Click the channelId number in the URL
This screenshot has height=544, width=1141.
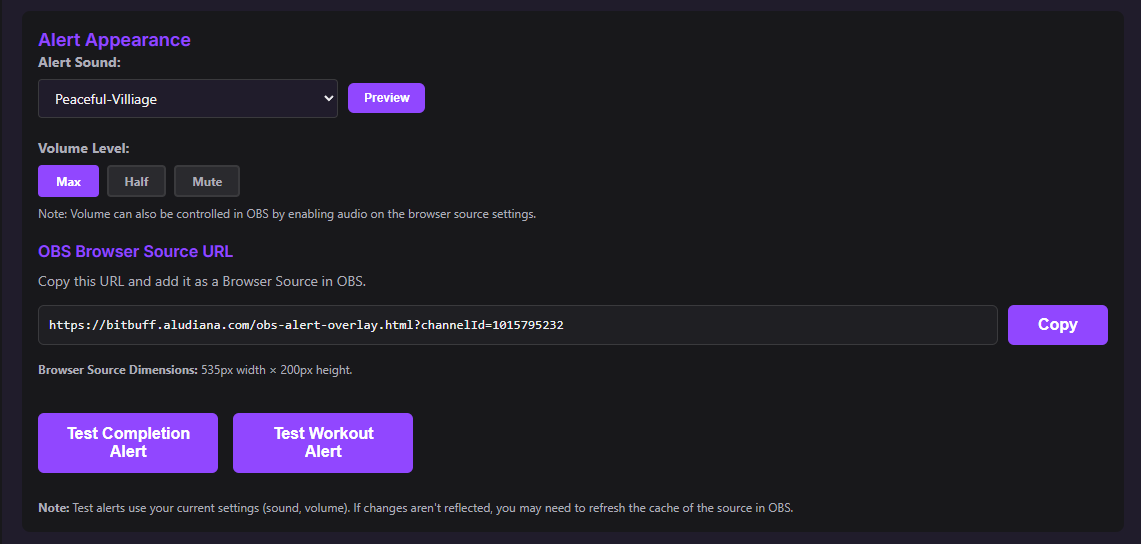(x=528, y=325)
